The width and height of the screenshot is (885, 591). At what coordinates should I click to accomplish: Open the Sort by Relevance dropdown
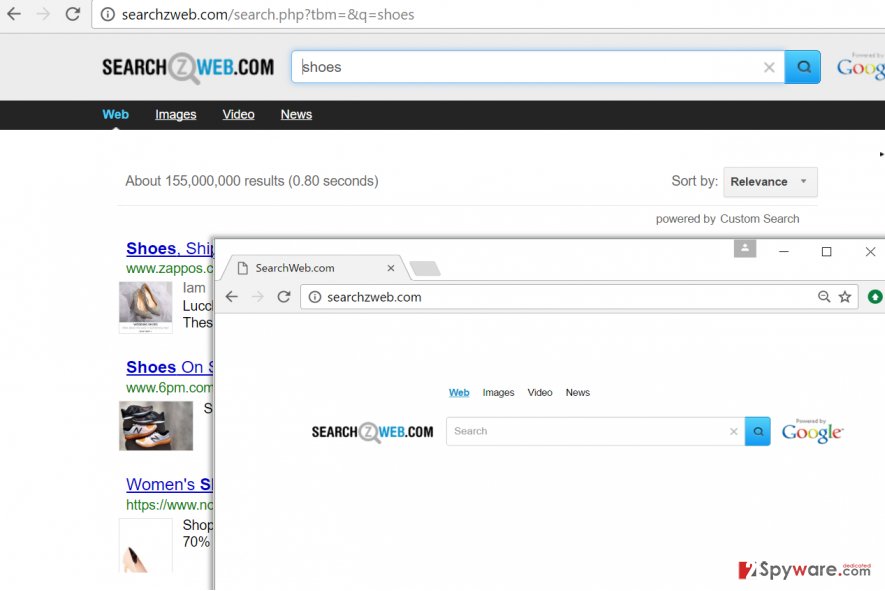770,182
